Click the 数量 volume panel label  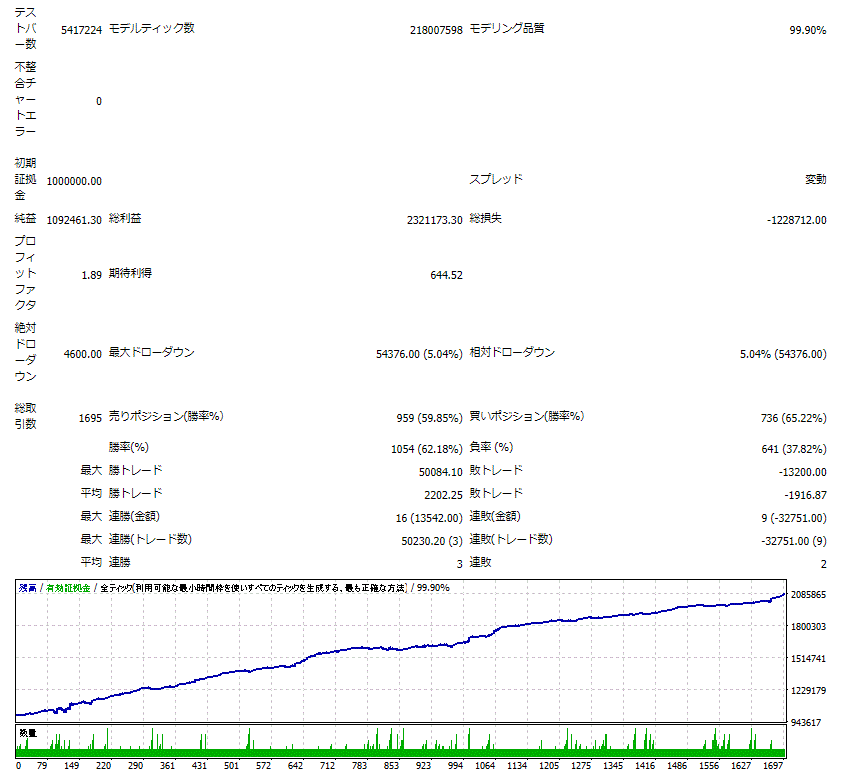(x=28, y=733)
